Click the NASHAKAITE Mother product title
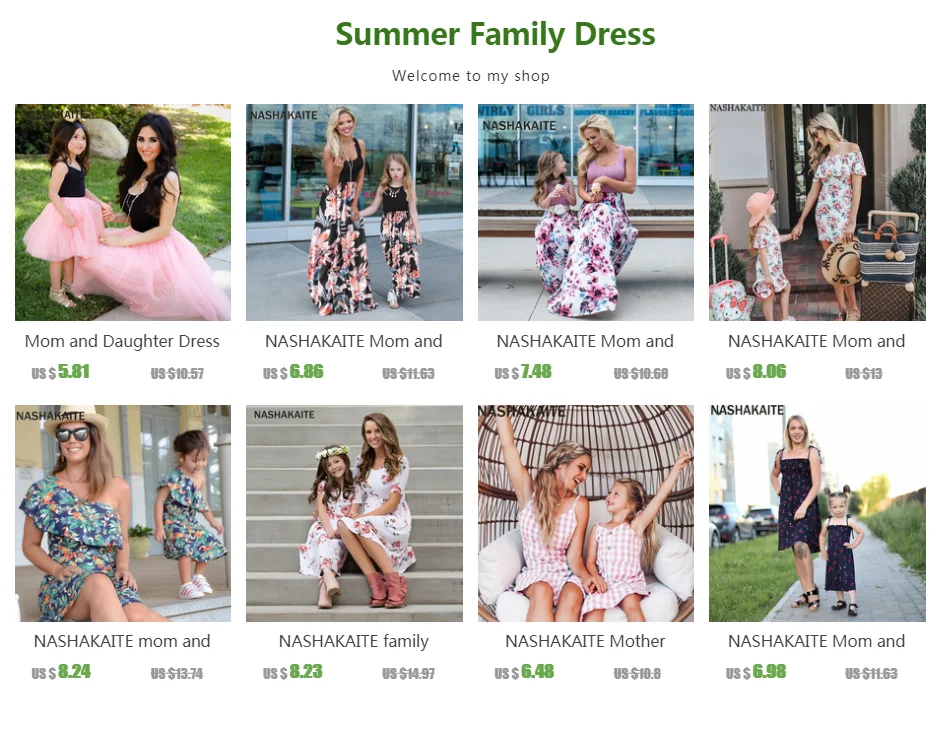The width and height of the screenshot is (943, 729). (x=585, y=641)
